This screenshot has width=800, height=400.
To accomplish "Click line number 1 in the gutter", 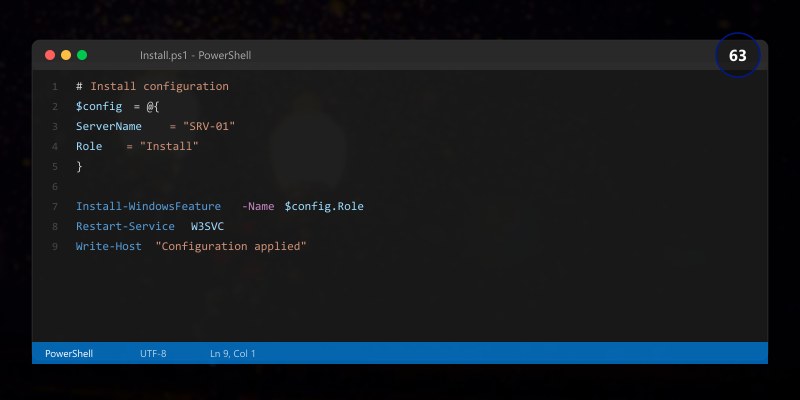I will pyautogui.click(x=55, y=87).
